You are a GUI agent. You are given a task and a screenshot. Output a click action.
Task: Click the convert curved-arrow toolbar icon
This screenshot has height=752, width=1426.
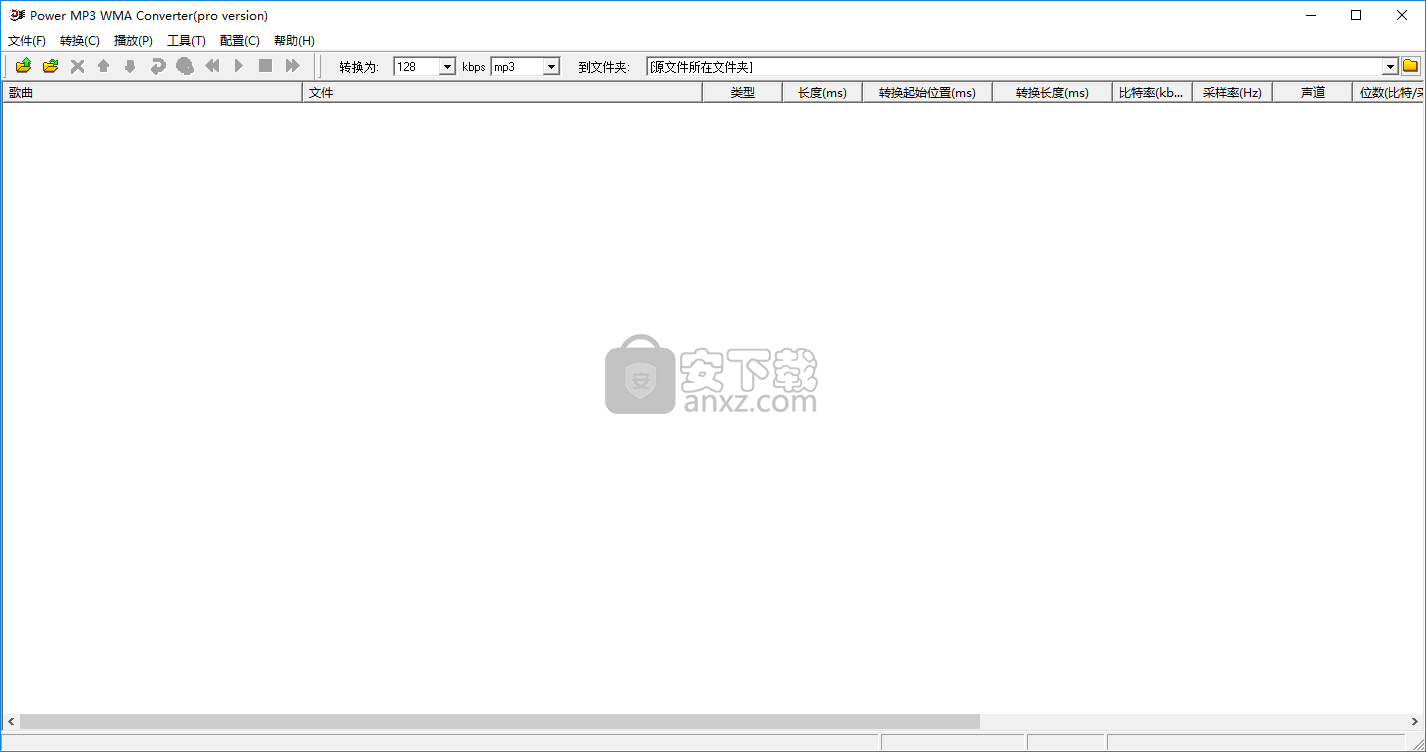(157, 66)
